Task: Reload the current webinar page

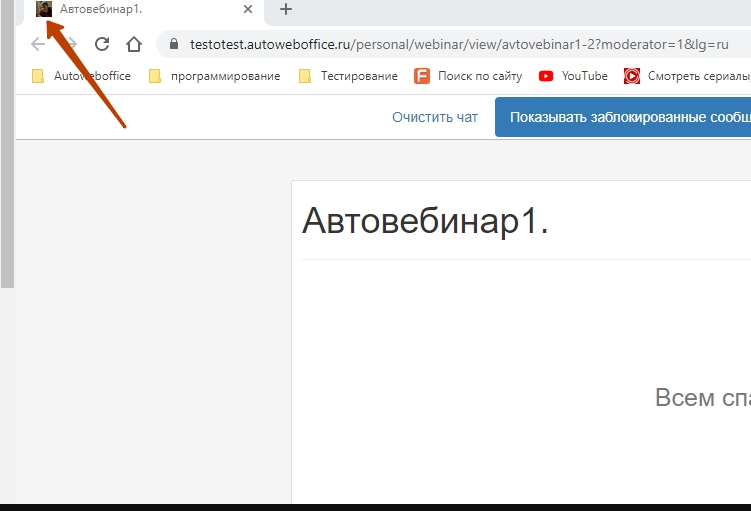Action: tap(101, 44)
